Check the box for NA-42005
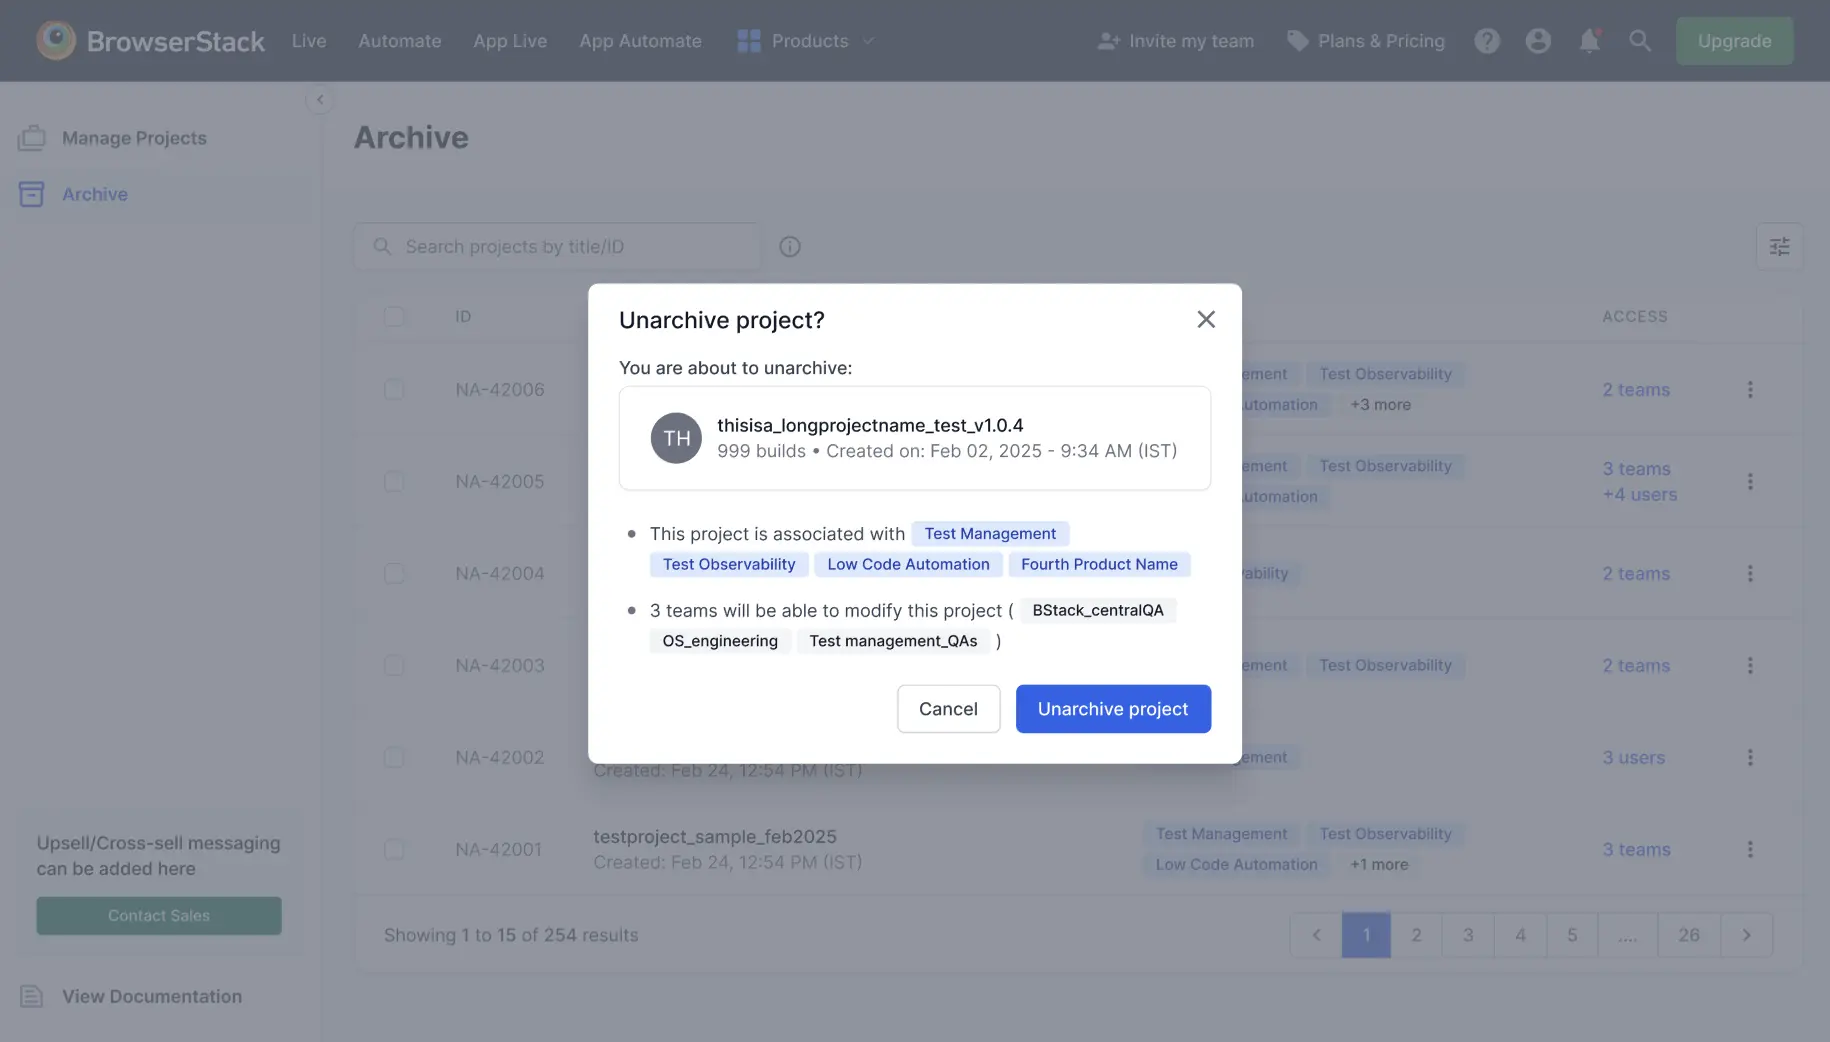 point(394,482)
